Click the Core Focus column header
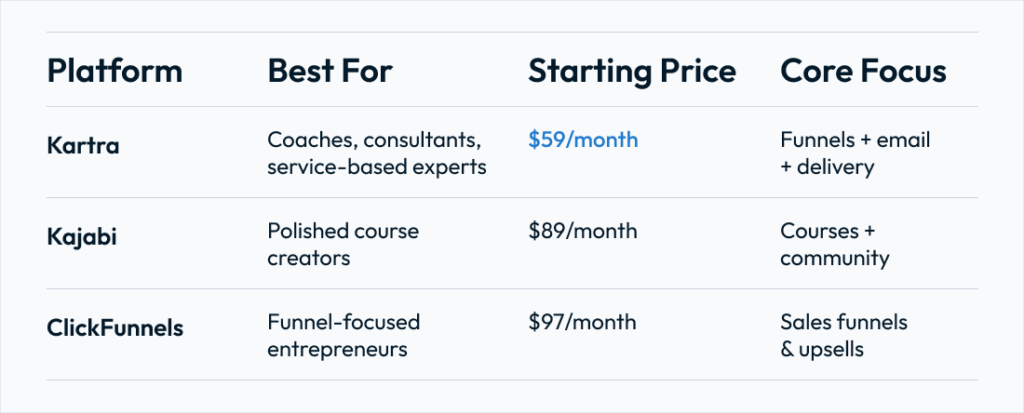 863,71
